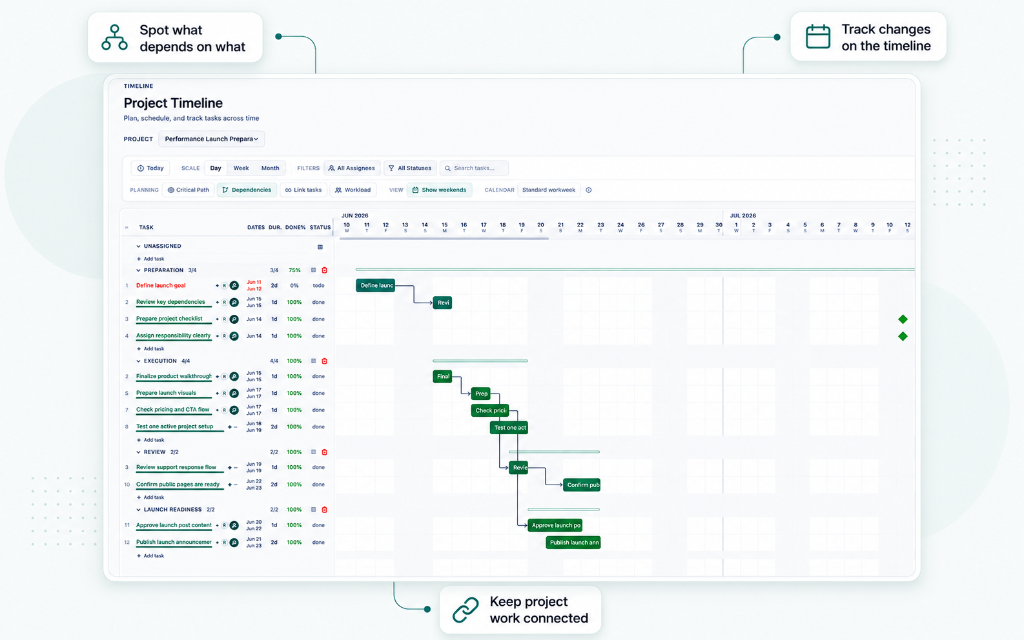
Task: Click the assignee avatar on Publish launch announcement
Action: click(234, 542)
